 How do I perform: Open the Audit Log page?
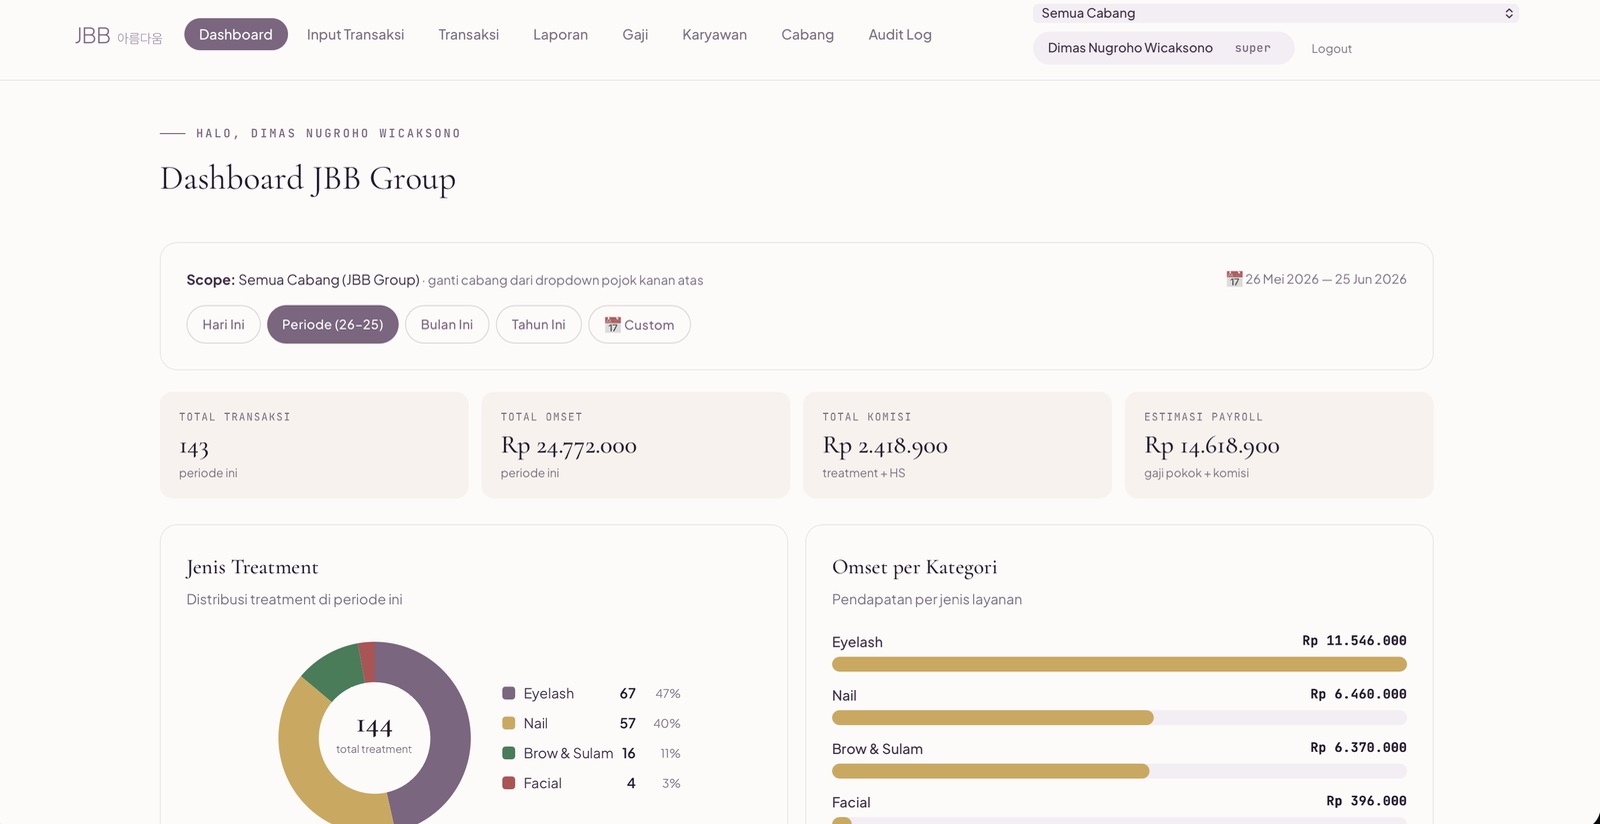(900, 35)
